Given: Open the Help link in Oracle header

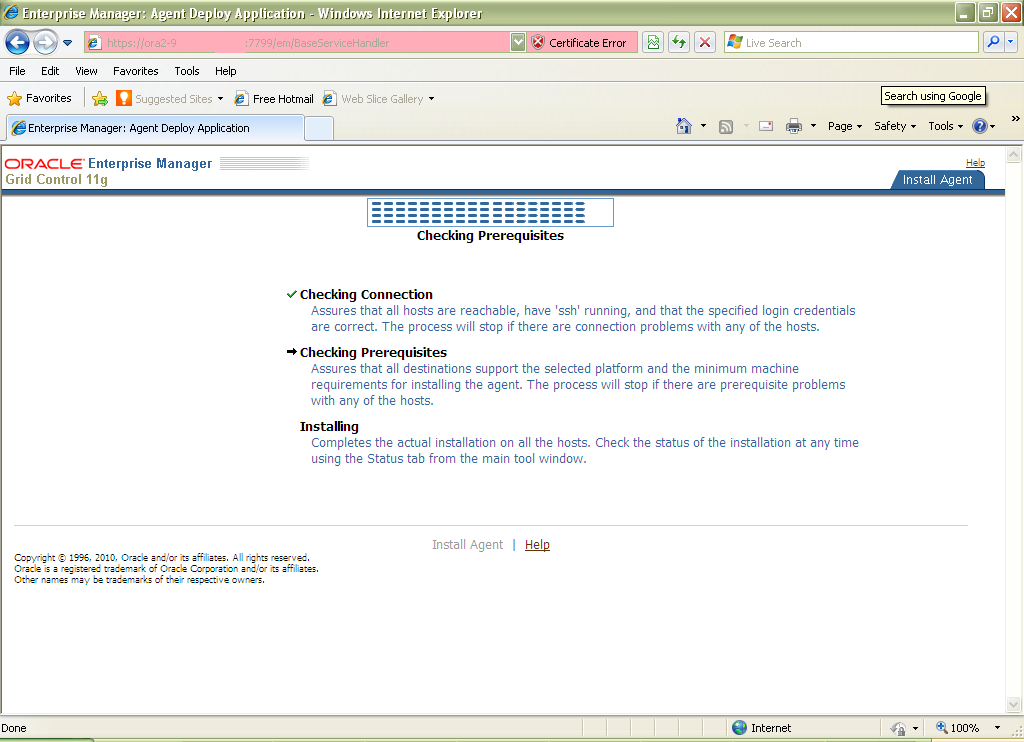Looking at the screenshot, I should 975,163.
